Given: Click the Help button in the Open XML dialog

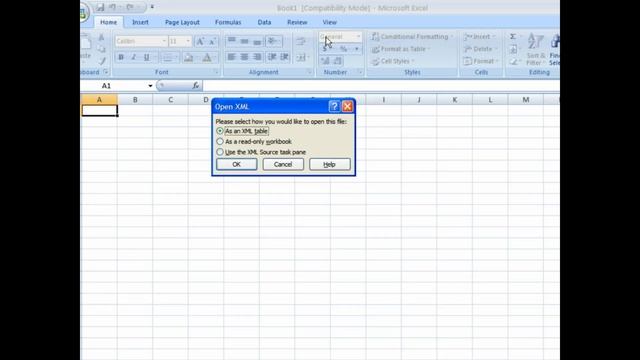Looking at the screenshot, I should click(x=330, y=164).
